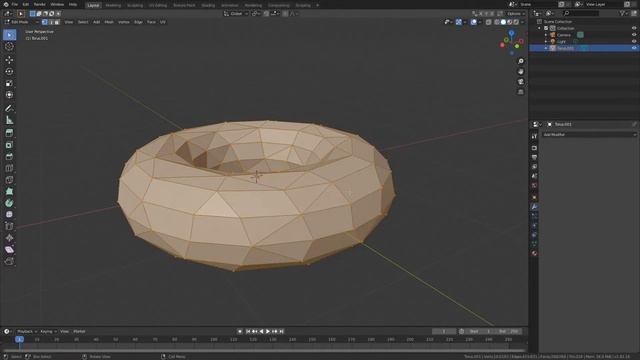
Task: Select the Annotate tool
Action: [9, 109]
